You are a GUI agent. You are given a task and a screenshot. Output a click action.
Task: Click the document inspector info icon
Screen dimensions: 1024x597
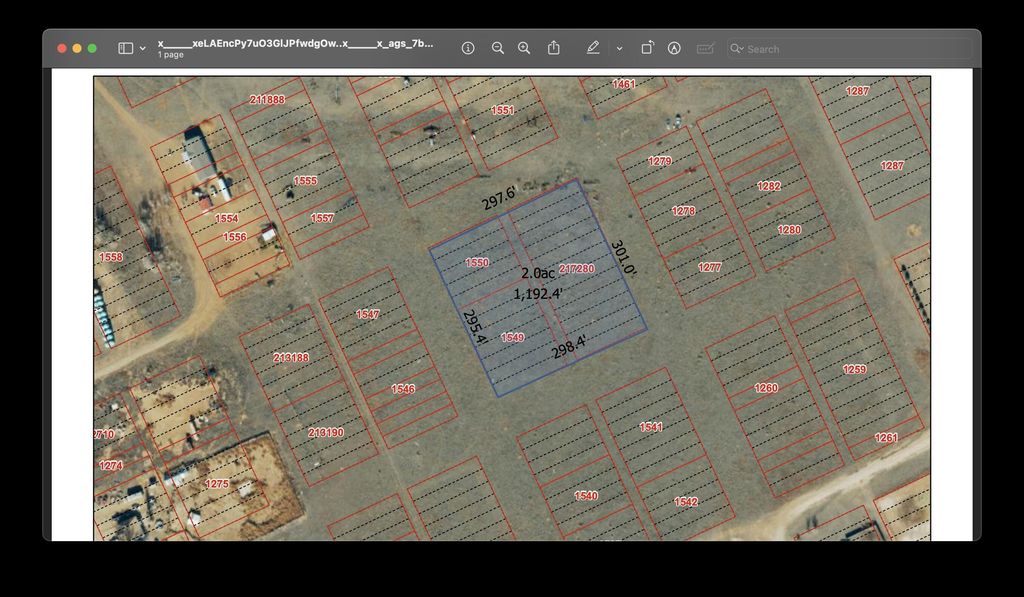click(x=467, y=48)
